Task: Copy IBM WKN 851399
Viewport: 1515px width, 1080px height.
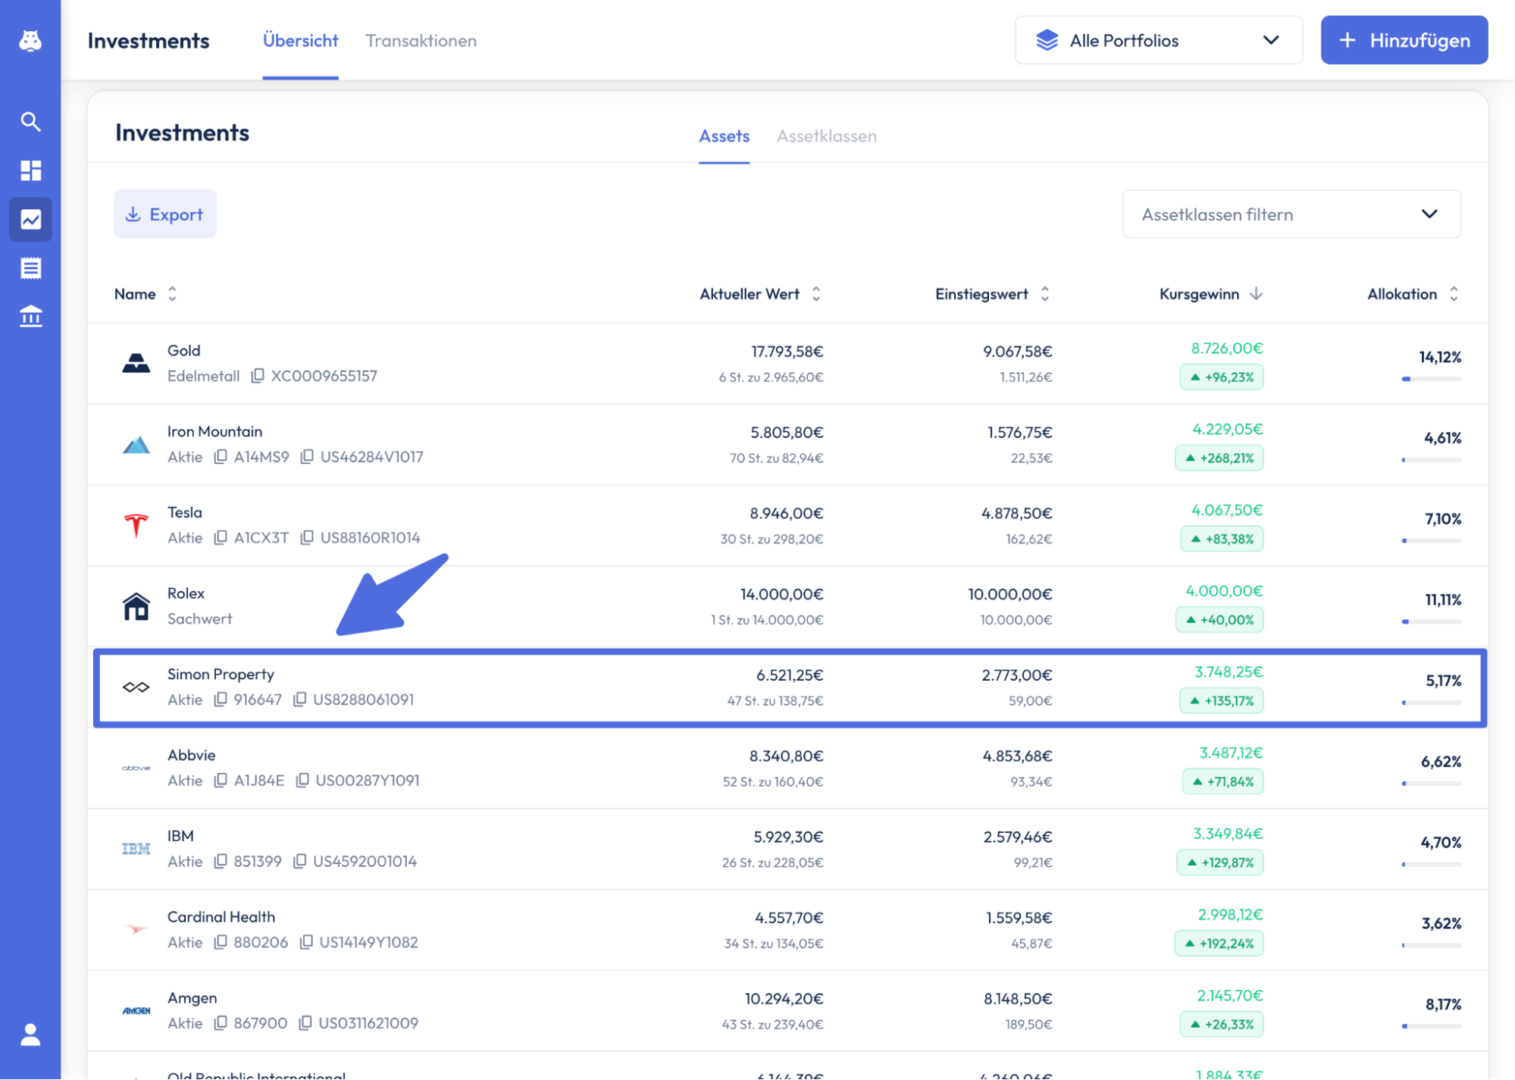Action: click(x=220, y=862)
